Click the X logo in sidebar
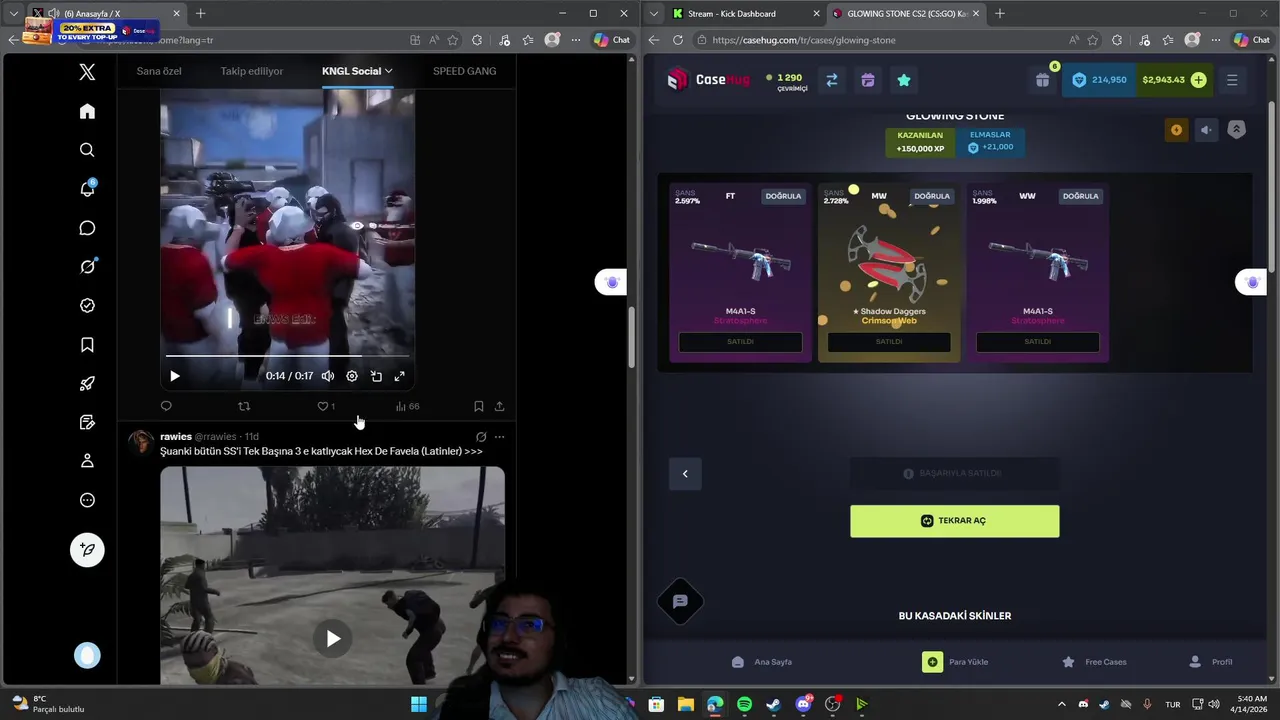The image size is (1280, 720). [87, 72]
